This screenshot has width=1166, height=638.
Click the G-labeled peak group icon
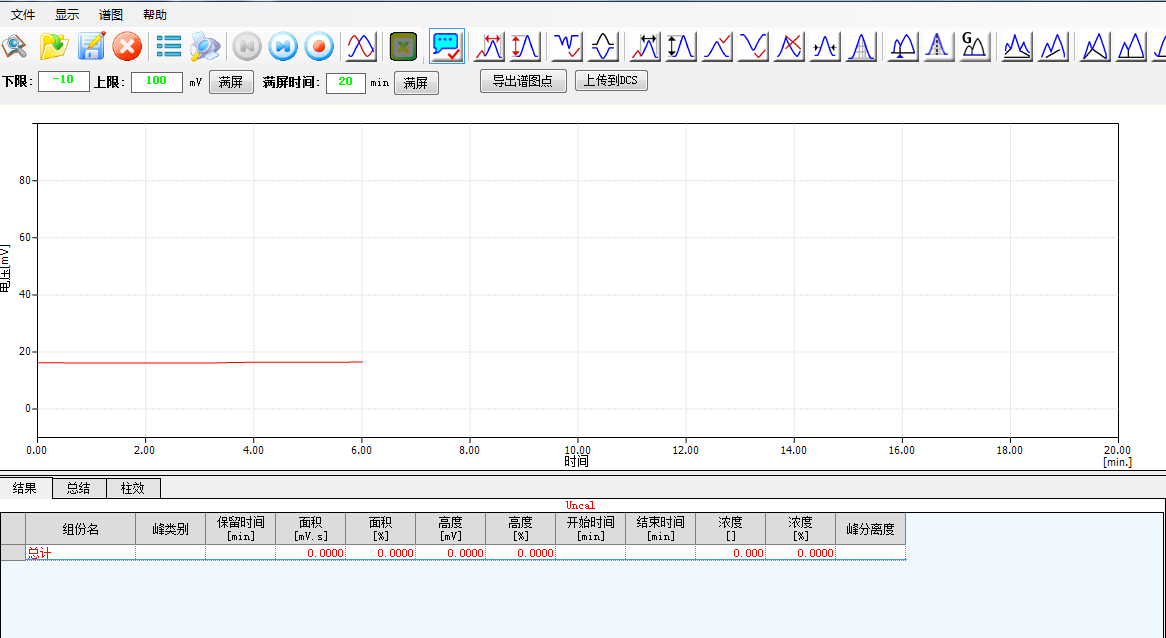tap(974, 47)
